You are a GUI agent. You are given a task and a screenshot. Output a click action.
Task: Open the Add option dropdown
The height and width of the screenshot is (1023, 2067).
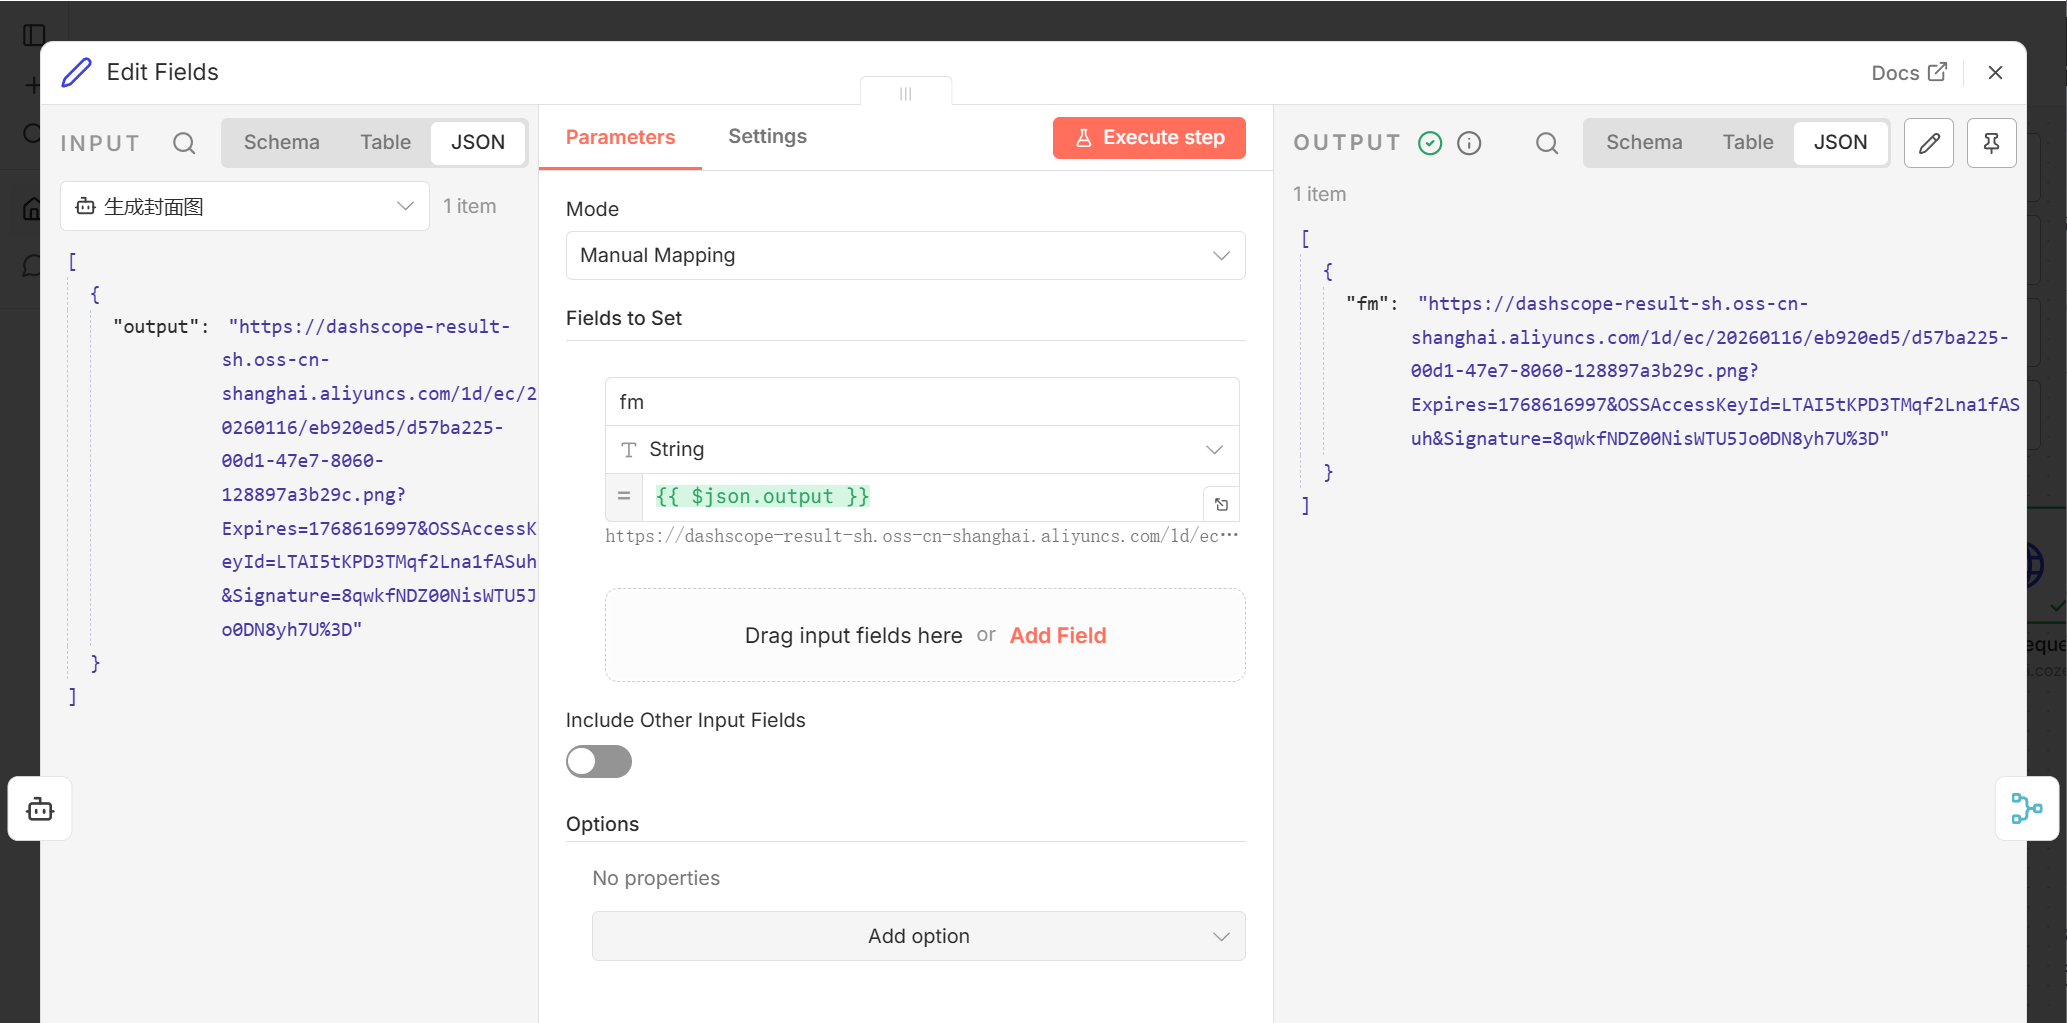point(918,936)
